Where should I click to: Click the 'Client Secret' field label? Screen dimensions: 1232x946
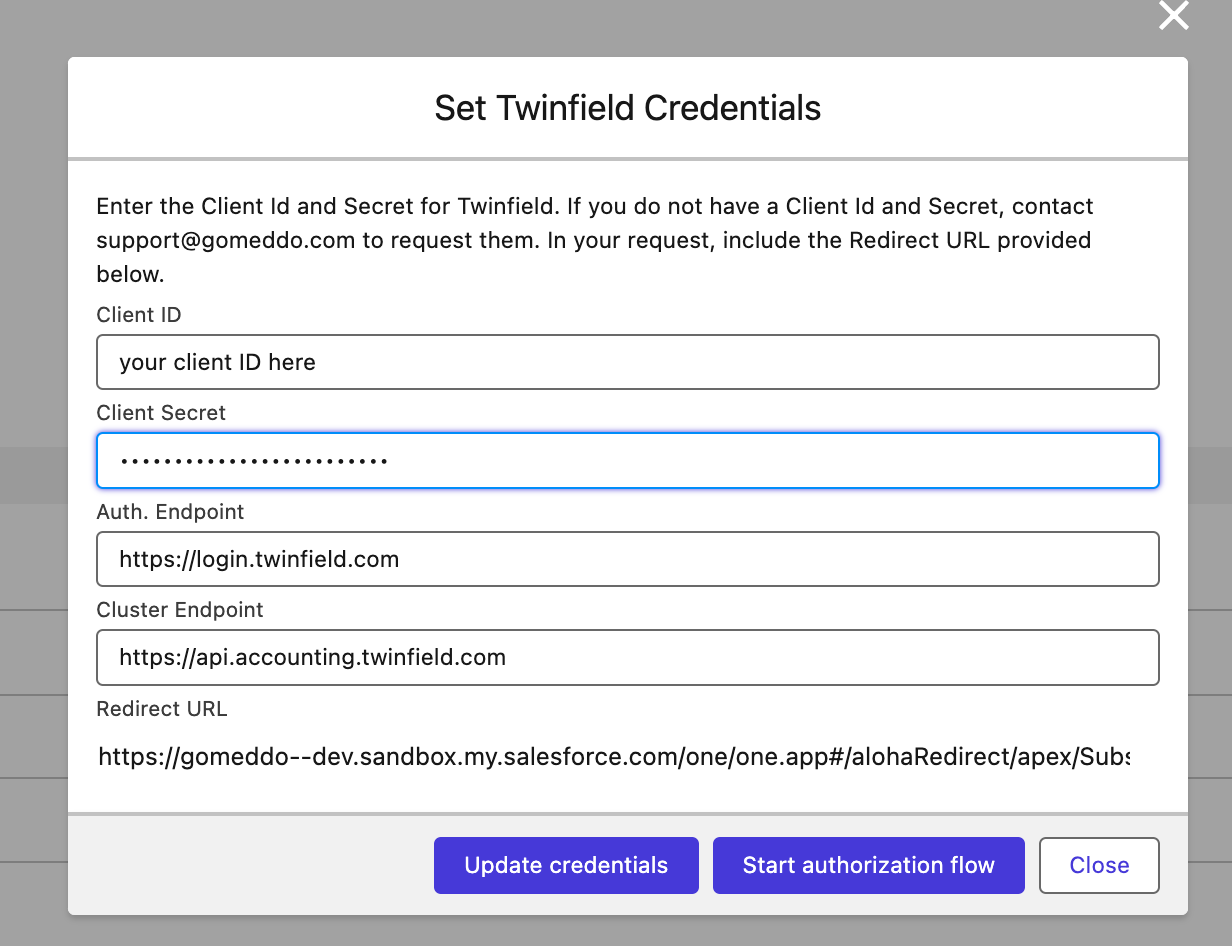pos(161,413)
